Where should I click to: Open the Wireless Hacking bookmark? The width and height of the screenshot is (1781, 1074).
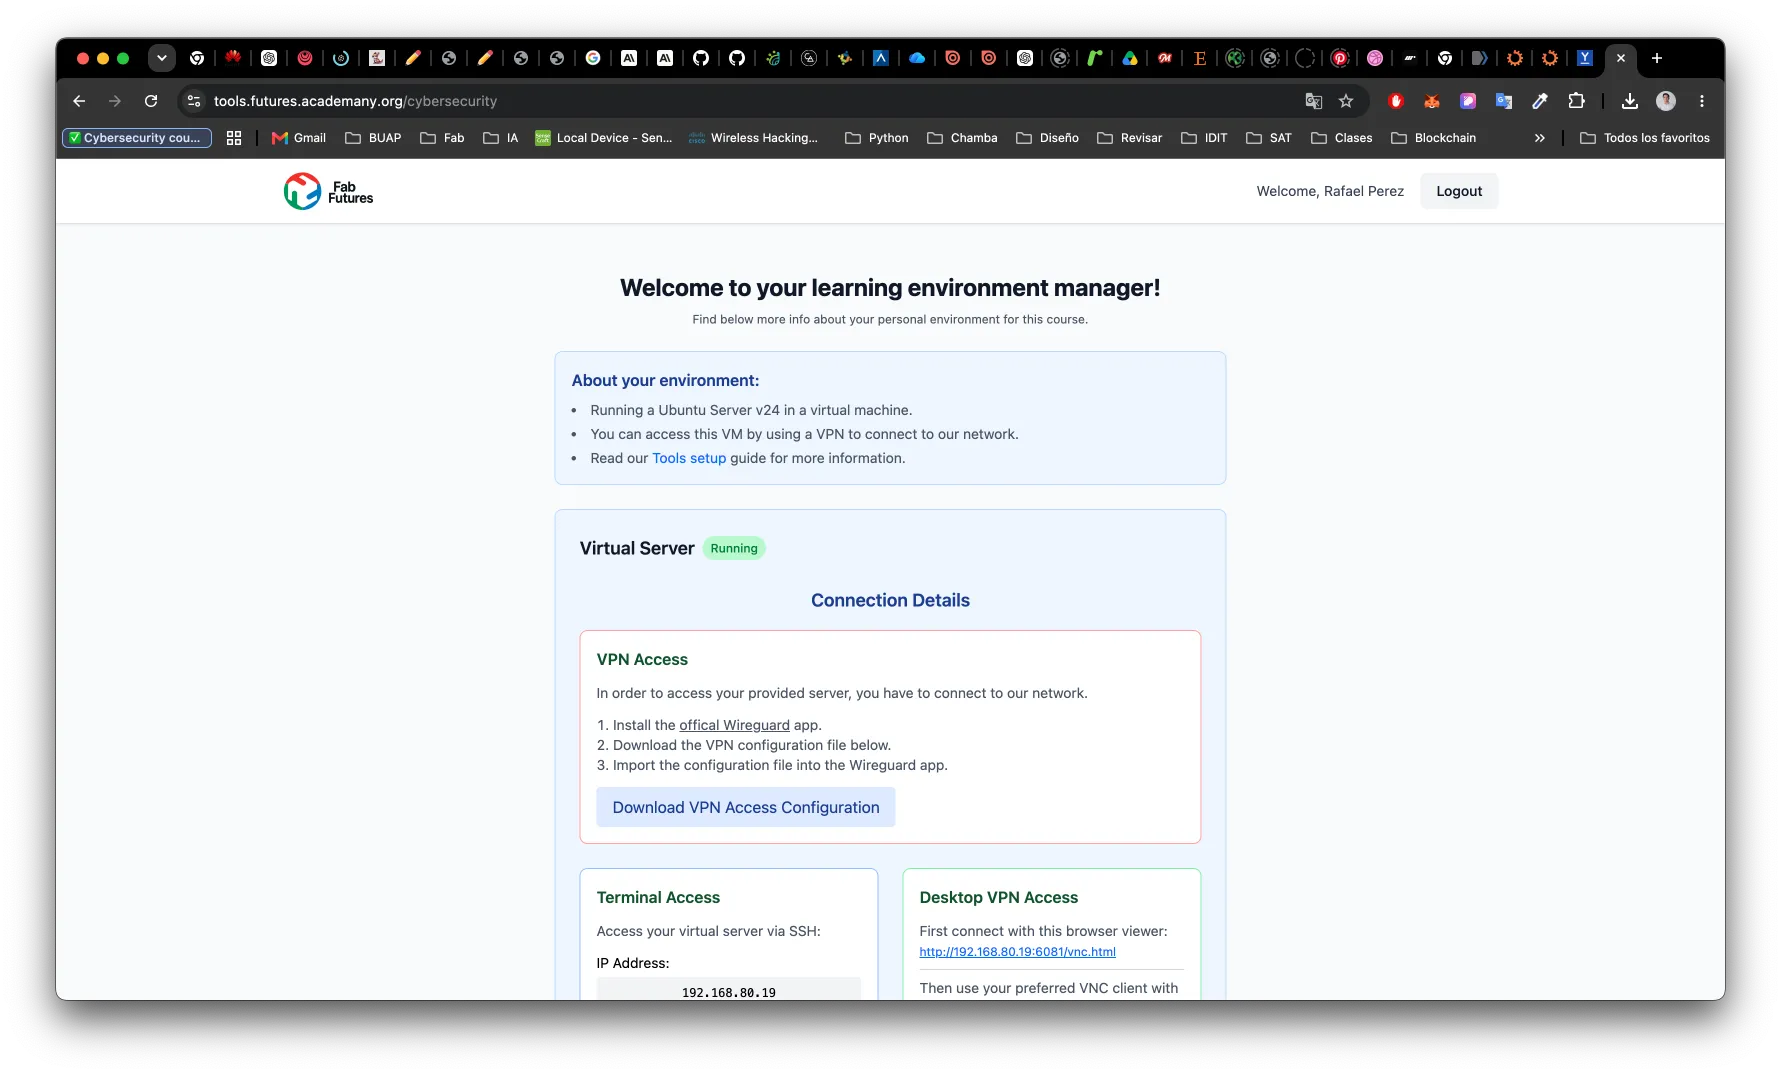click(754, 138)
